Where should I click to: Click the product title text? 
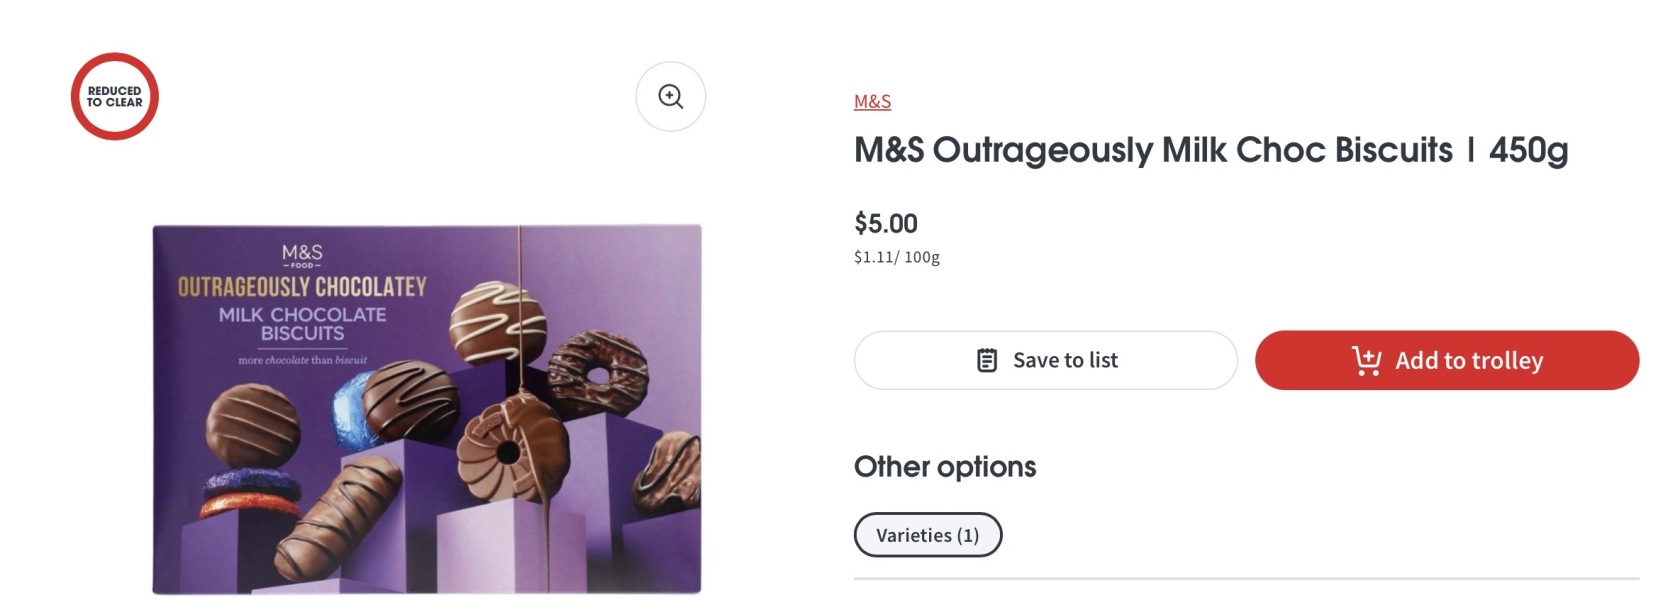point(1210,149)
